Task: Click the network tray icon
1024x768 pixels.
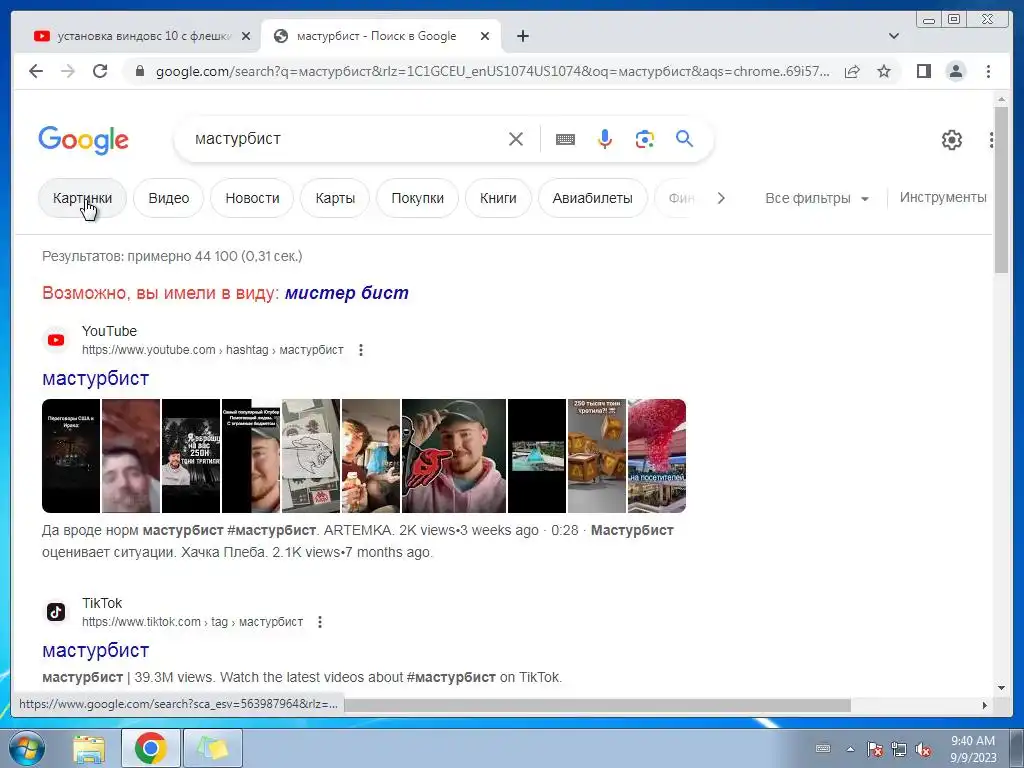Action: (x=899, y=749)
